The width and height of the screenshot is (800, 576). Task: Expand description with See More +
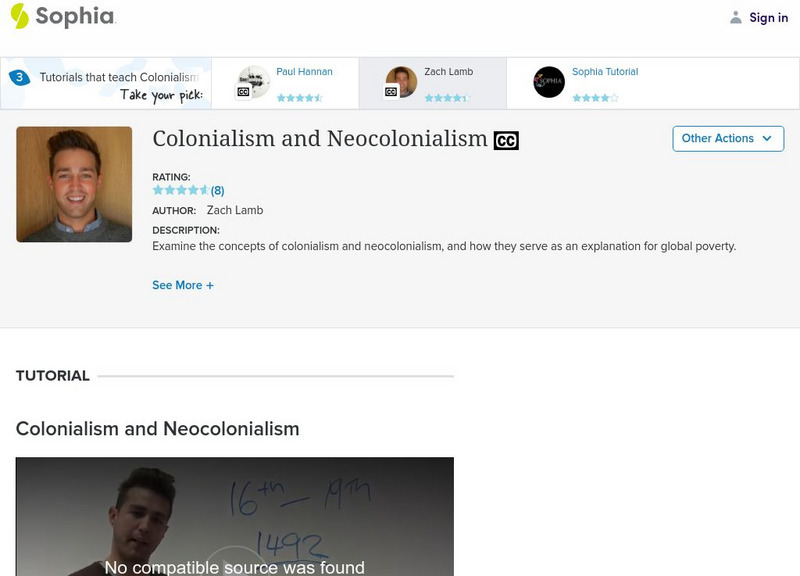coord(183,285)
